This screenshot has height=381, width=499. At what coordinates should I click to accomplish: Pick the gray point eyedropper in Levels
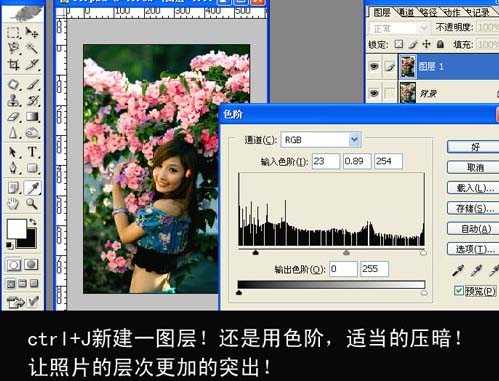click(476, 270)
